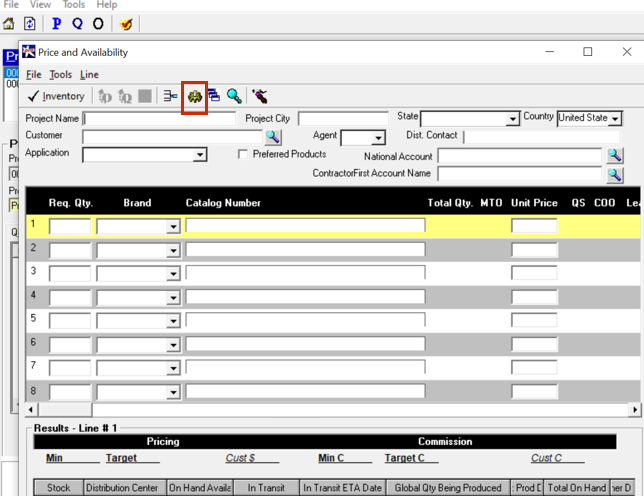
Task: Click the blue P toolbar icon
Action: tap(57, 23)
